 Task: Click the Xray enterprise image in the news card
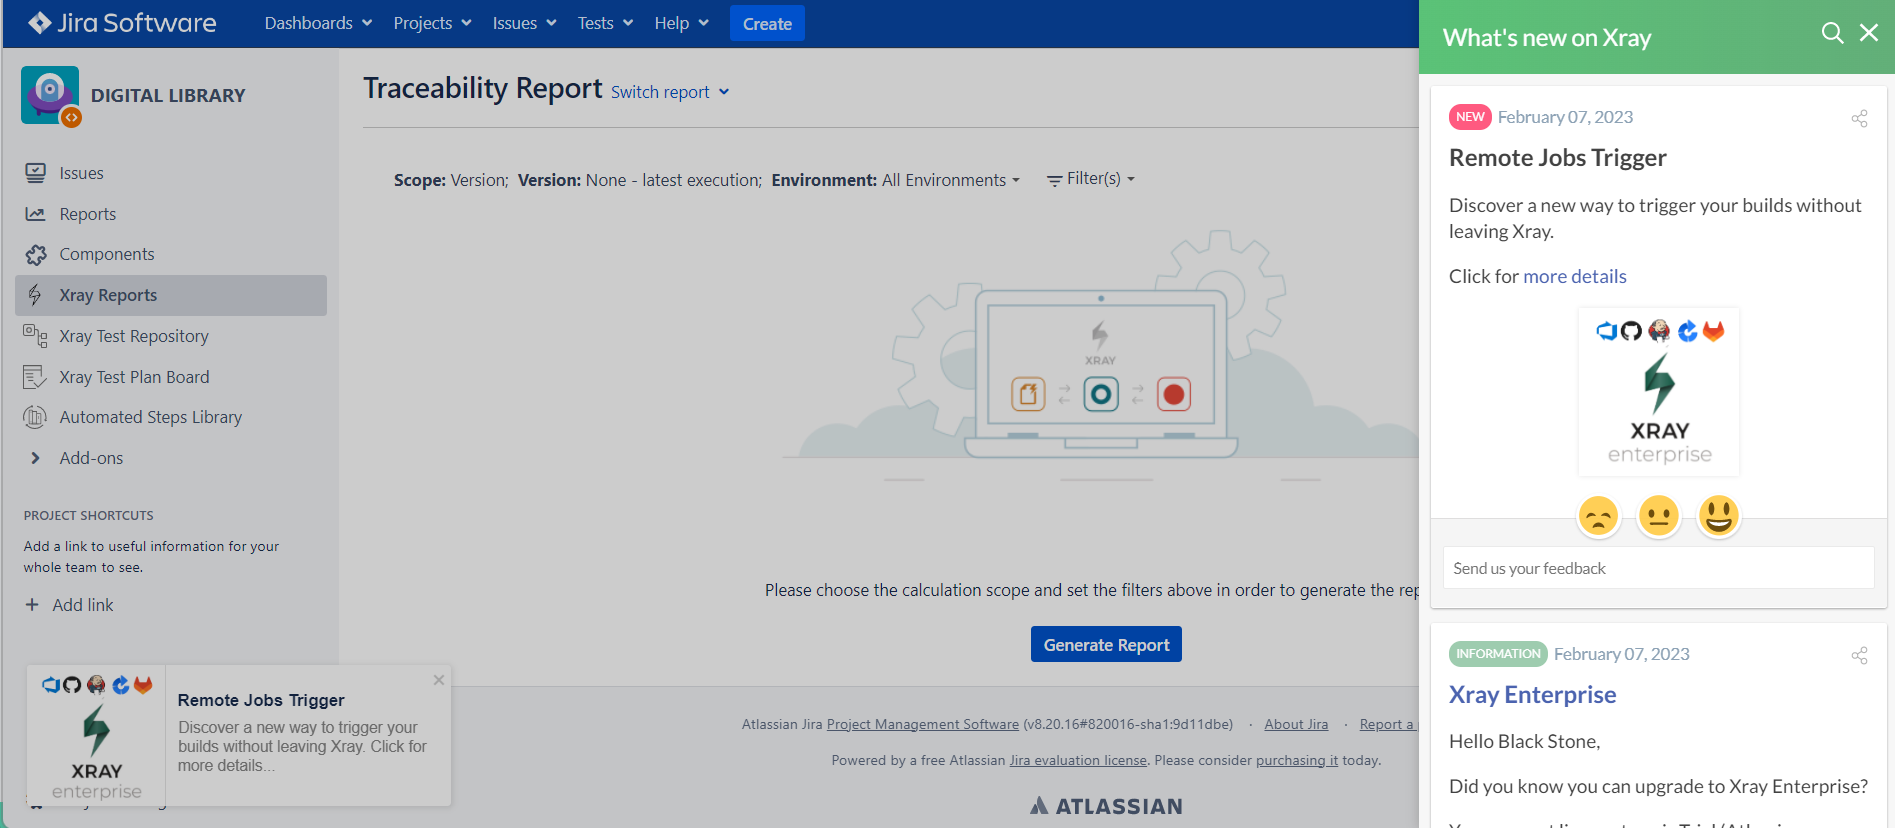click(x=1659, y=391)
